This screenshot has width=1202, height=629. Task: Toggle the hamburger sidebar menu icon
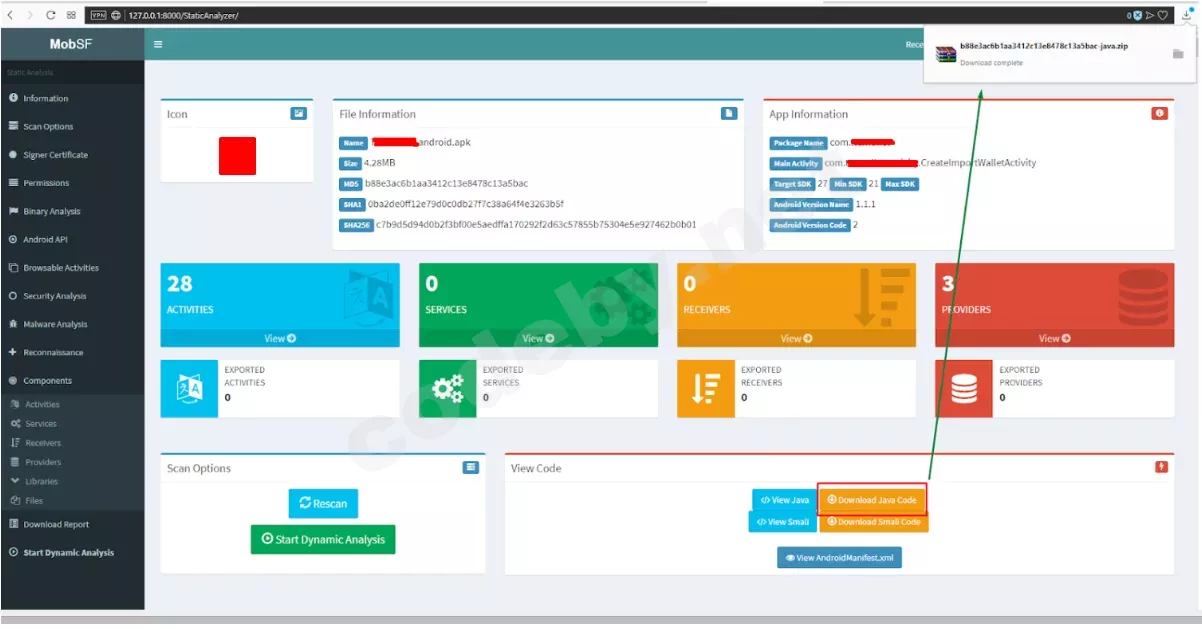click(158, 44)
